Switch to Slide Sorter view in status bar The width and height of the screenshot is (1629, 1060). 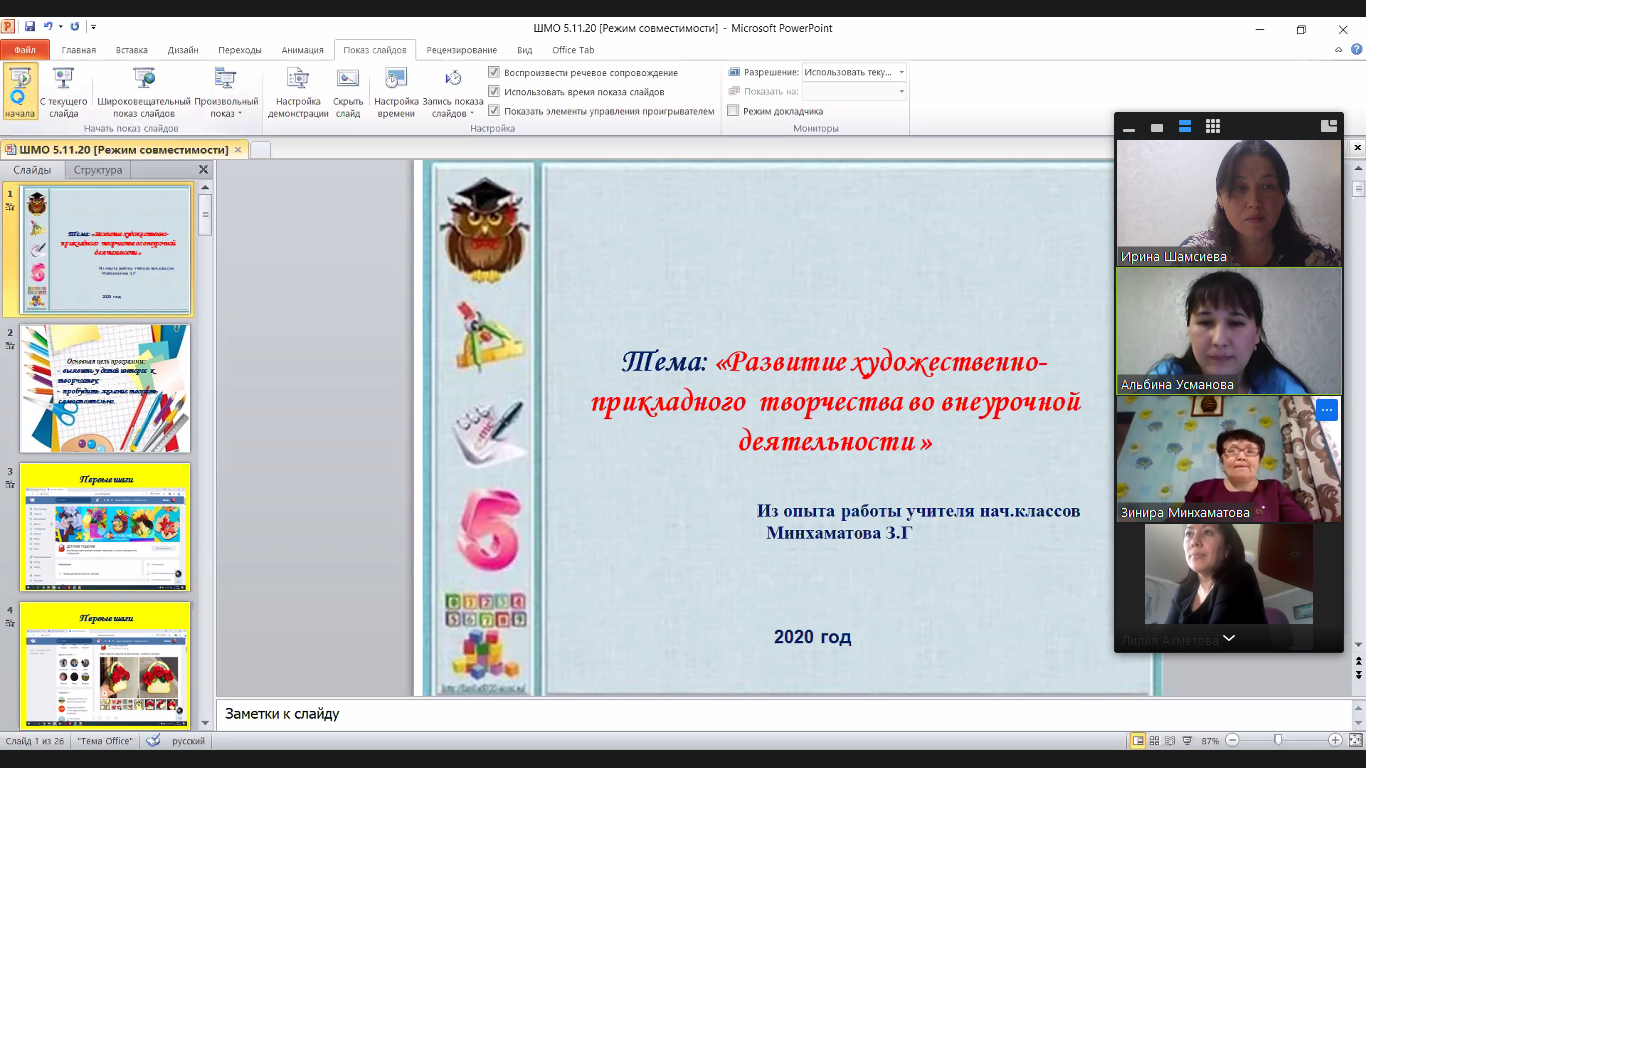[1154, 741]
